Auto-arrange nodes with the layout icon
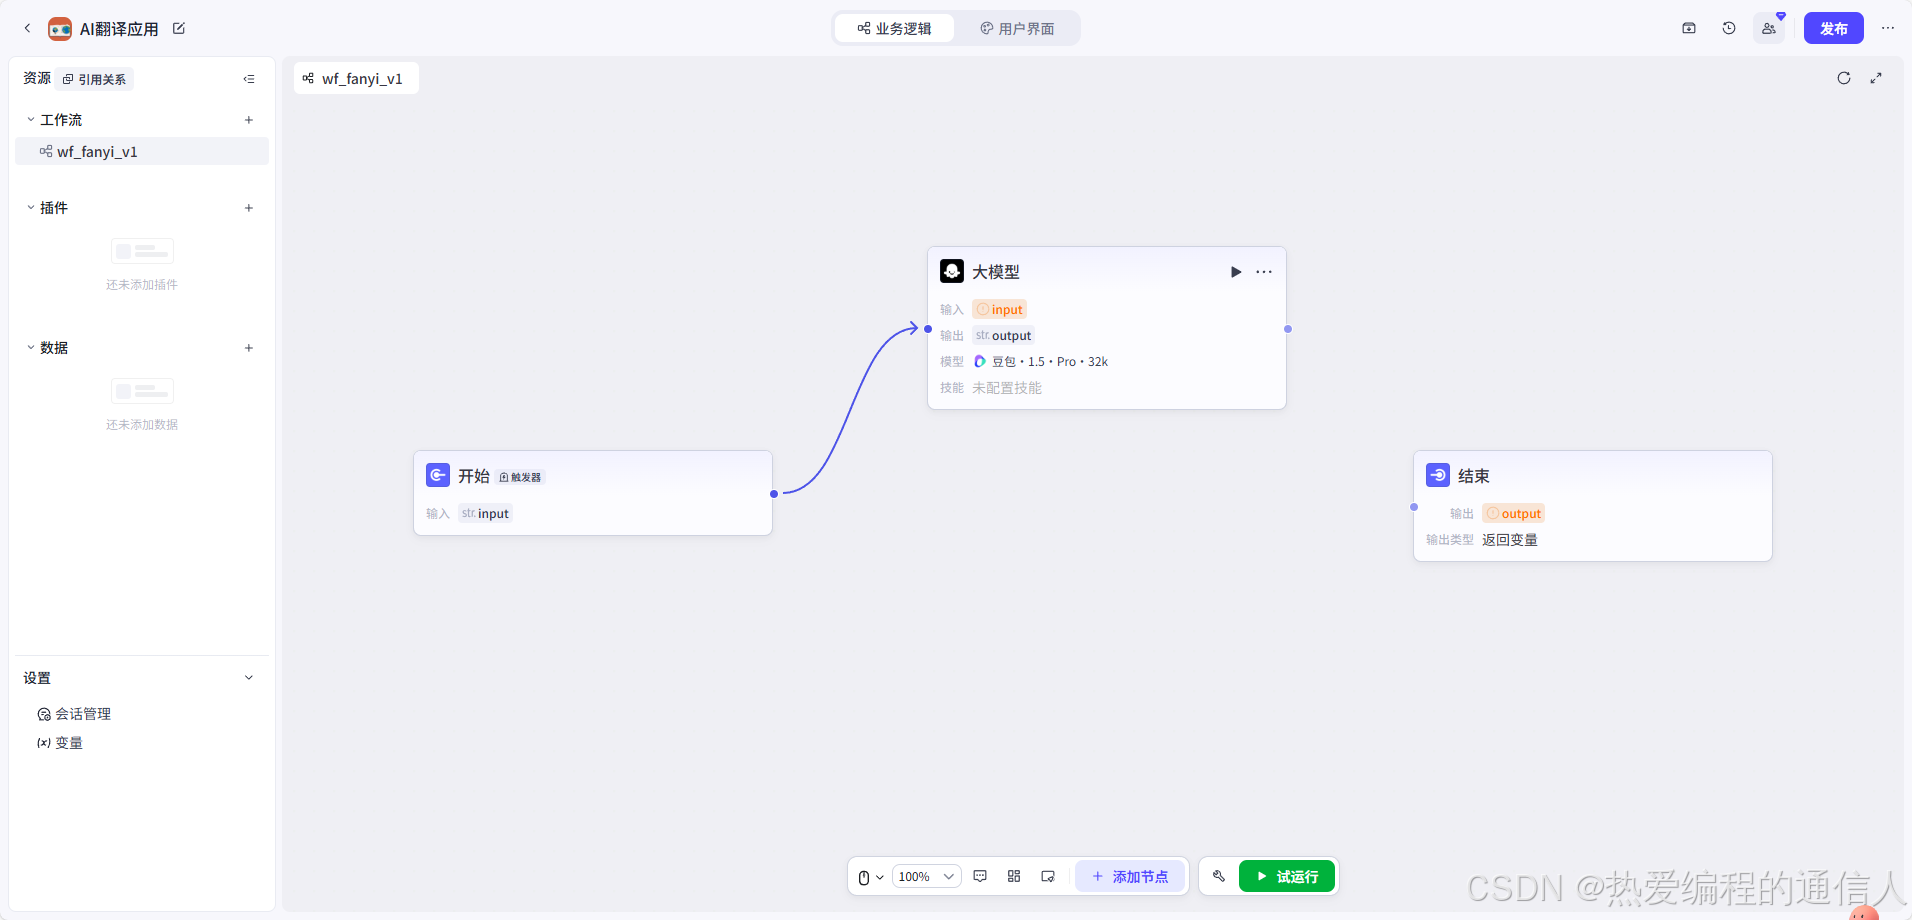 1014,877
